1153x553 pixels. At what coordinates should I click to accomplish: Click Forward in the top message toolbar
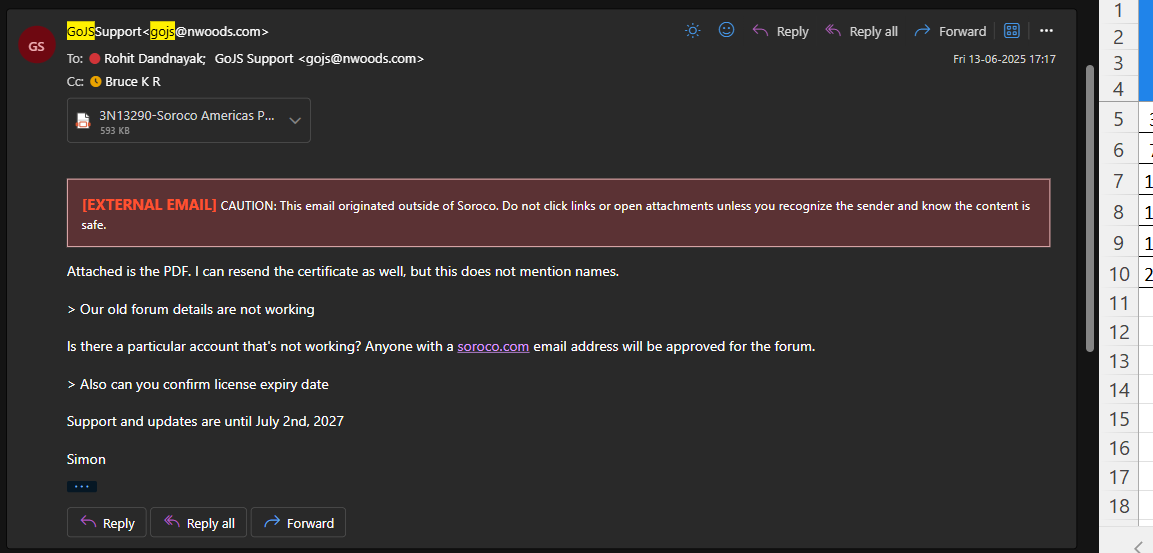(x=950, y=31)
